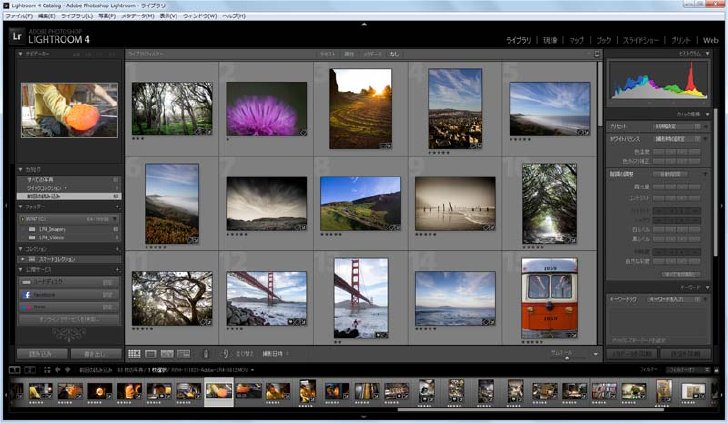Screen dimensions: 728x423
Task: Open the toolbar content options arrow
Action: pos(596,354)
